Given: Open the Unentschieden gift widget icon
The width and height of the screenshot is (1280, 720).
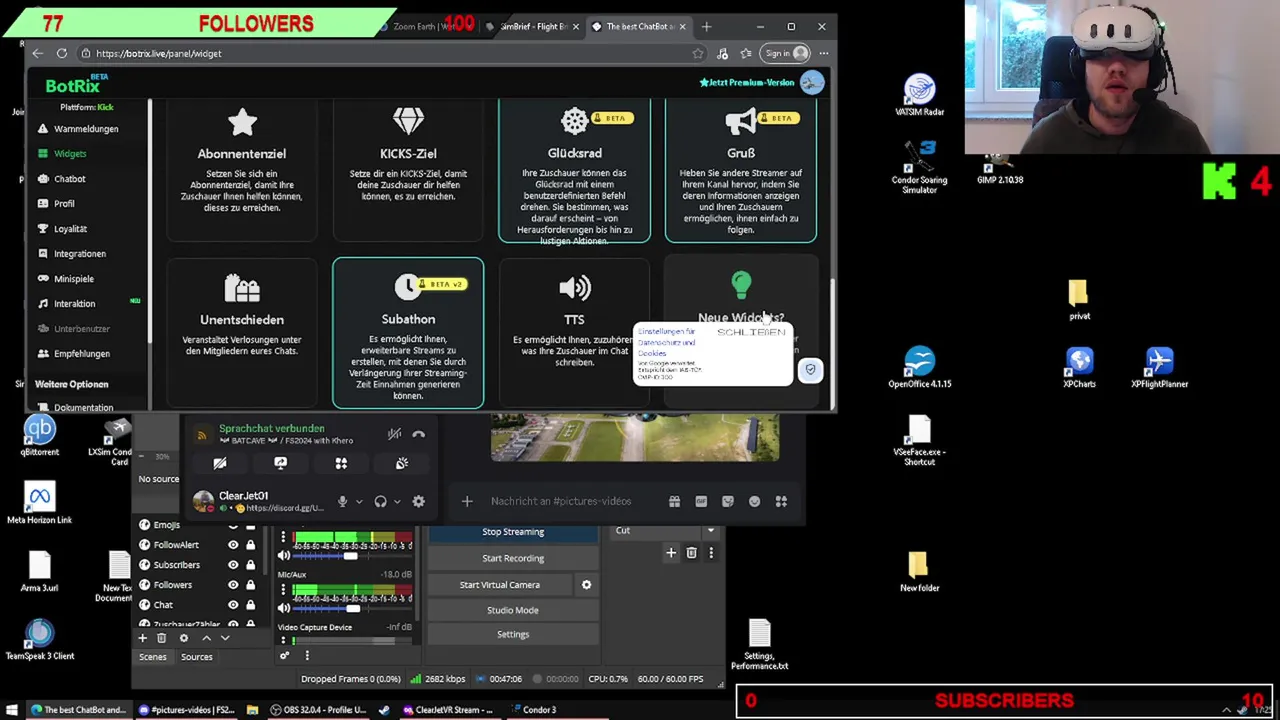Looking at the screenshot, I should point(242,289).
